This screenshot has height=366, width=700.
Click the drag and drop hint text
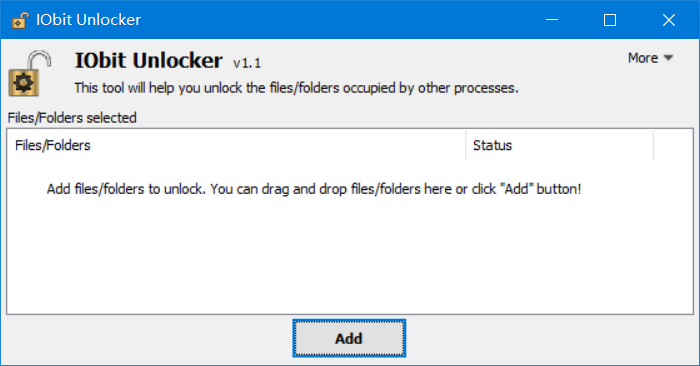pos(314,189)
